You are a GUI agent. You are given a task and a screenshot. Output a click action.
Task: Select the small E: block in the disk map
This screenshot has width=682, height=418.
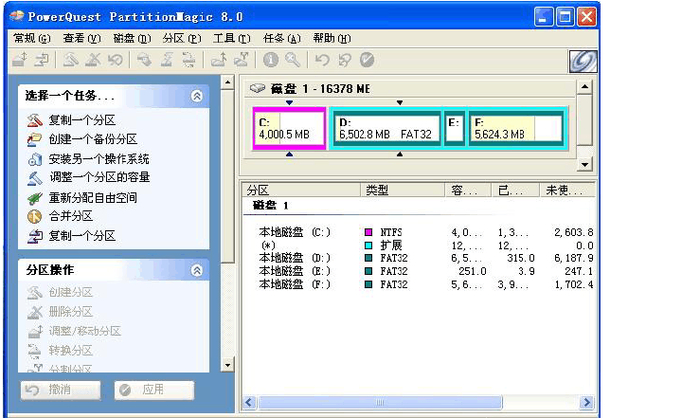point(455,129)
